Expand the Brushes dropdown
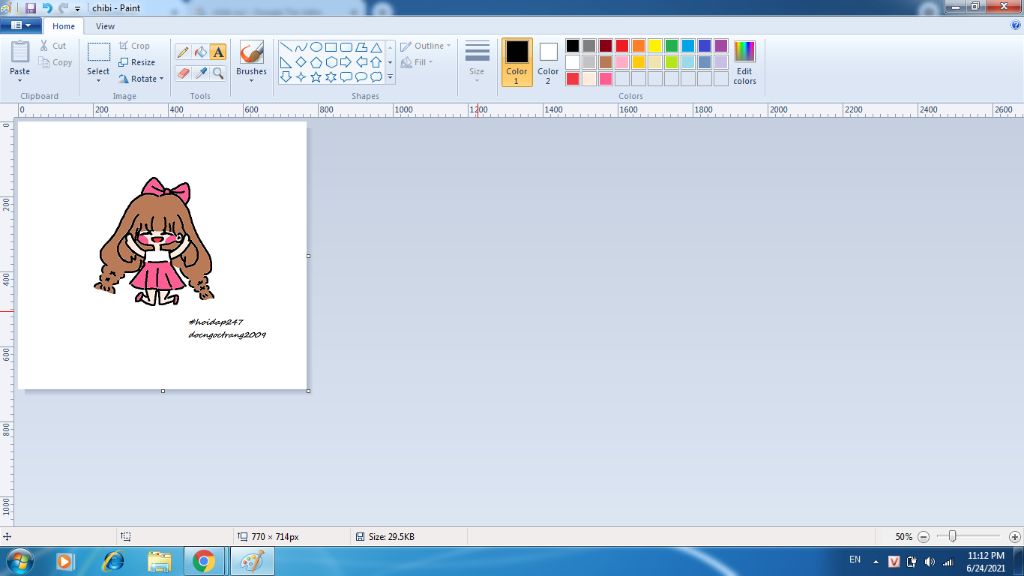The width and height of the screenshot is (1024, 576). (251, 80)
